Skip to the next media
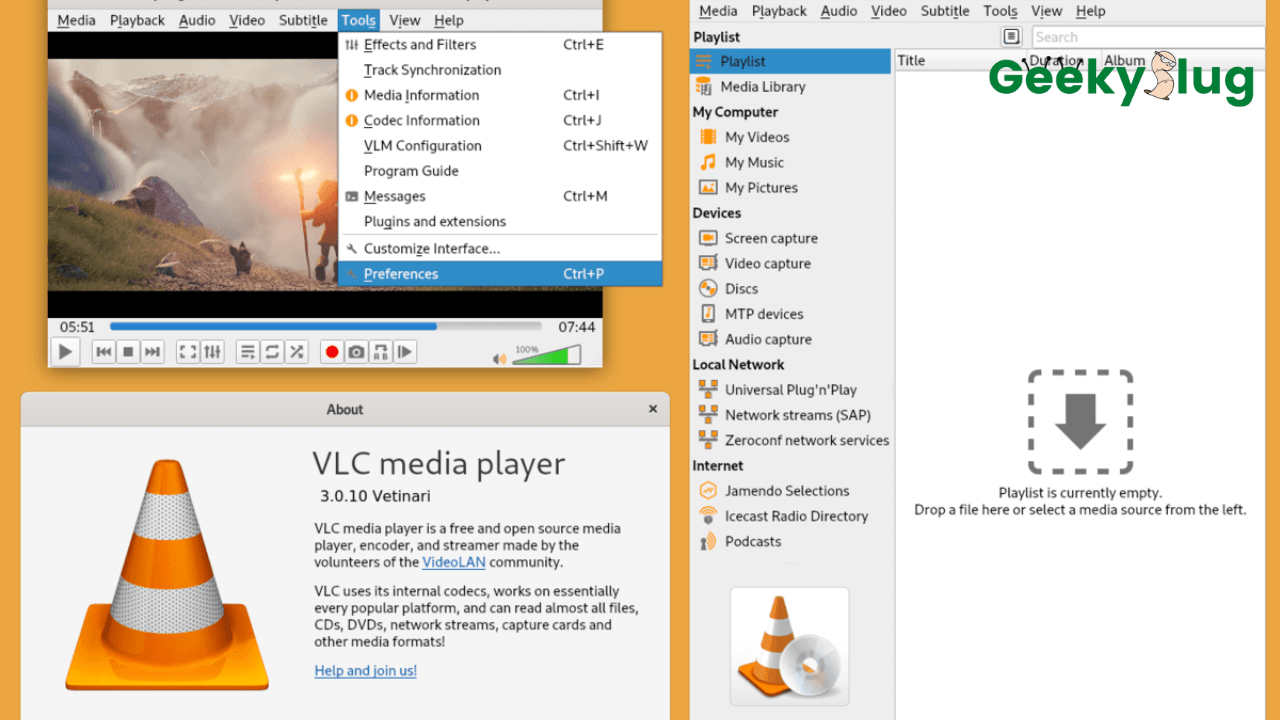Screen dimensions: 1280x720 click(x=152, y=351)
